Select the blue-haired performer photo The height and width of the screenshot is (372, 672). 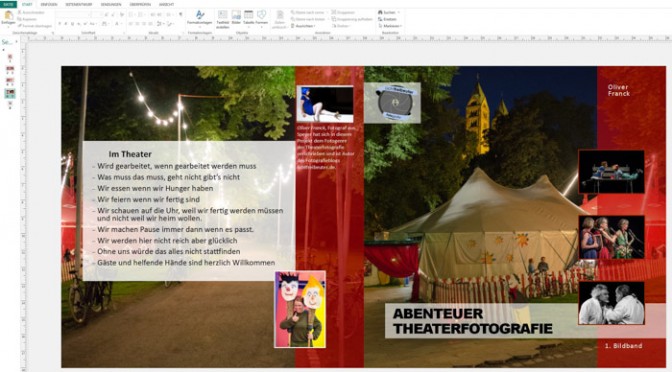tap(325, 104)
